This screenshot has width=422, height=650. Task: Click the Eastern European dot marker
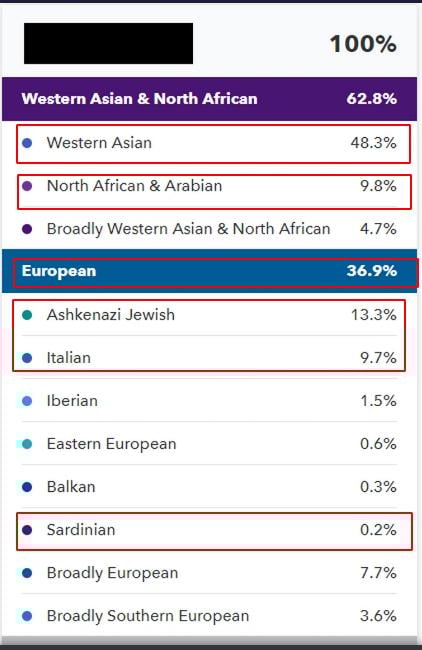click(27, 444)
